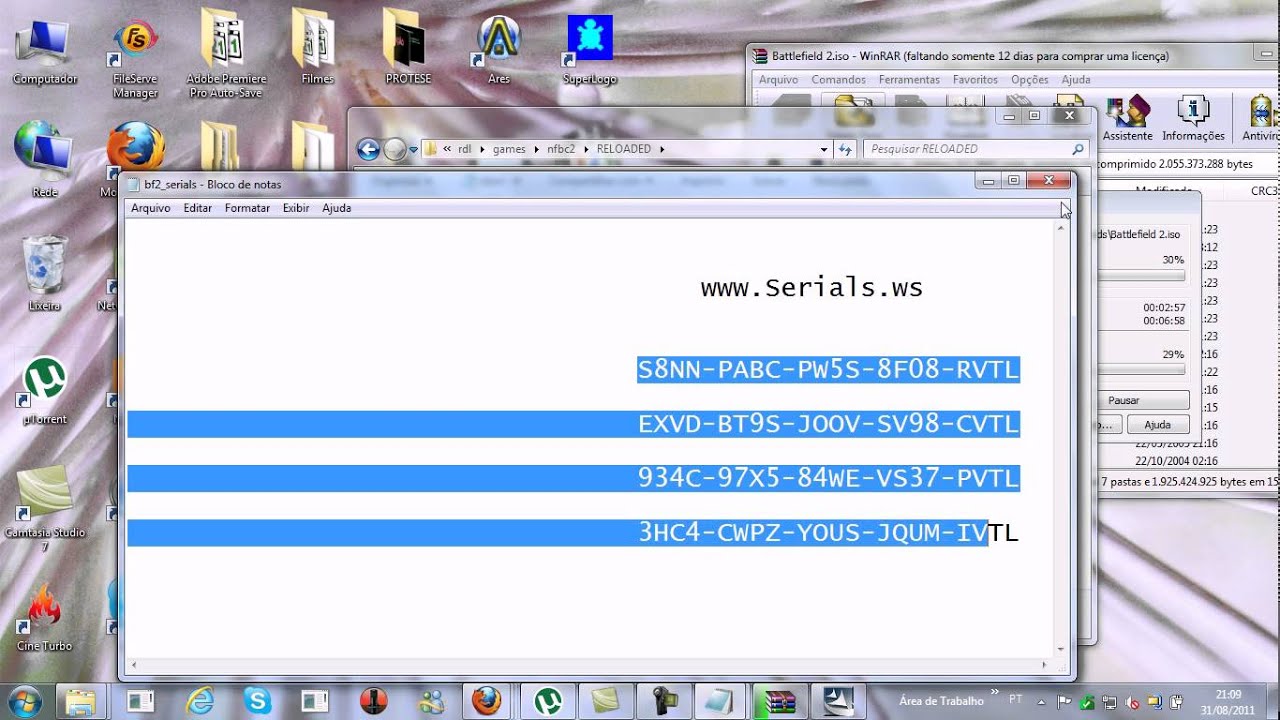Click the www.Serials.ws text line in Notepad
Screen dimensions: 1280x720
[x=811, y=288]
